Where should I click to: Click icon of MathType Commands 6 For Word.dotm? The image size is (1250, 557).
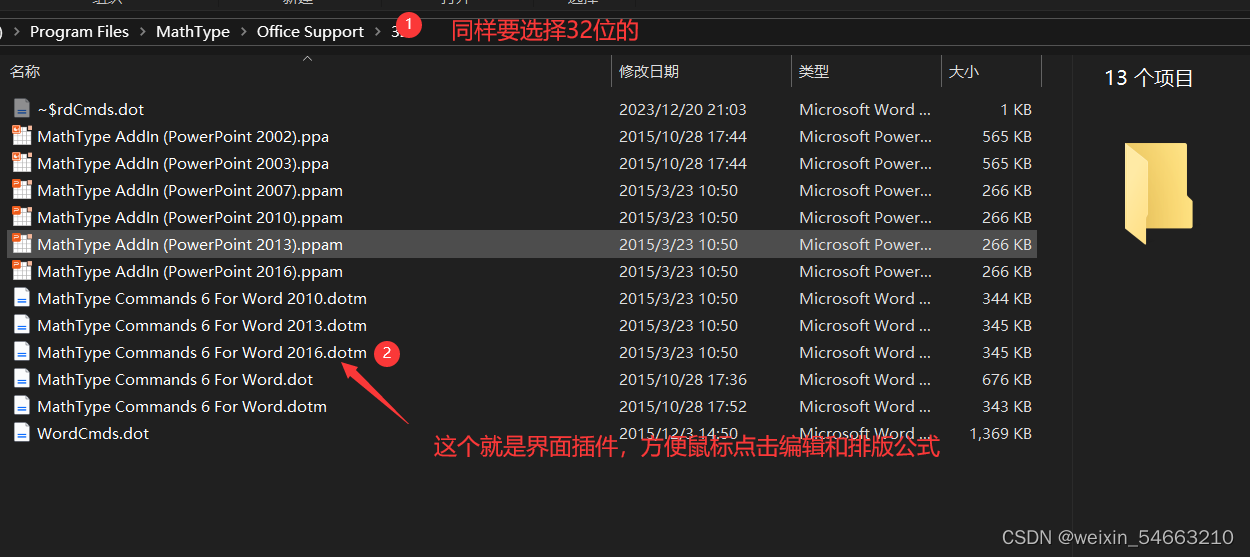[x=22, y=406]
